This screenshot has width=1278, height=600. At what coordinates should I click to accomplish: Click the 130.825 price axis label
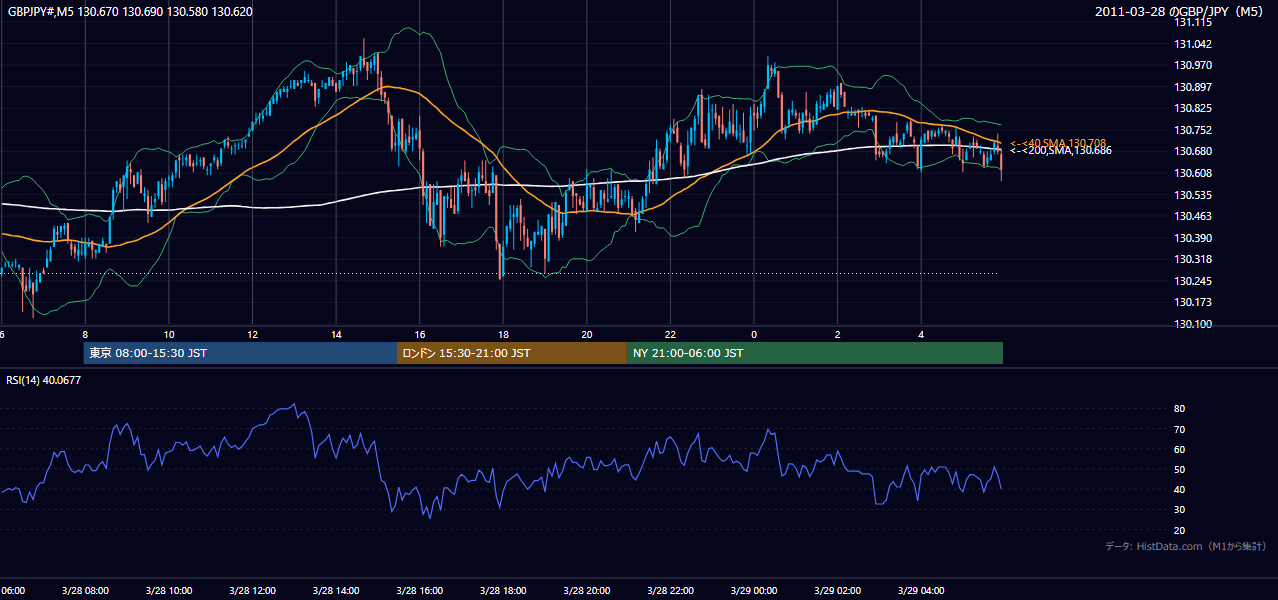(x=1192, y=108)
